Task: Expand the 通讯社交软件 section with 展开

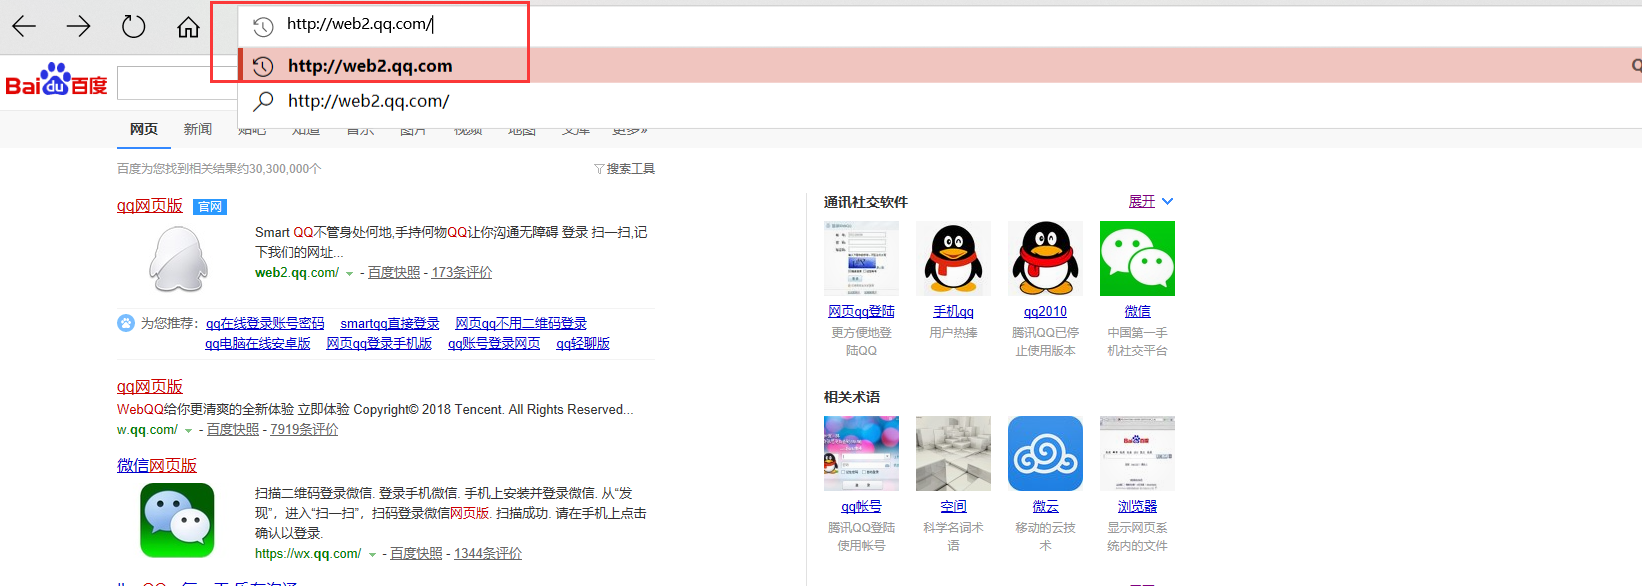Action: click(1150, 202)
